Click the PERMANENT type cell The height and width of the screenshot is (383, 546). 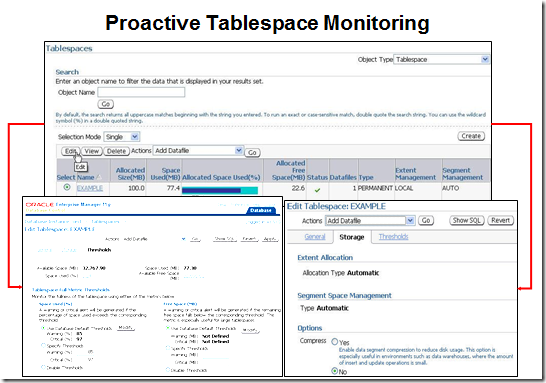375,188
